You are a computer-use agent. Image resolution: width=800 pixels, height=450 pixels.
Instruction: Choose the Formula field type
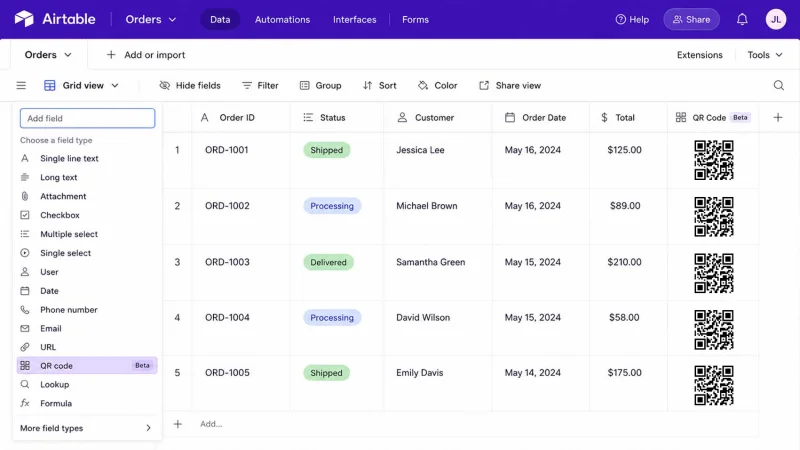pyautogui.click(x=87, y=403)
